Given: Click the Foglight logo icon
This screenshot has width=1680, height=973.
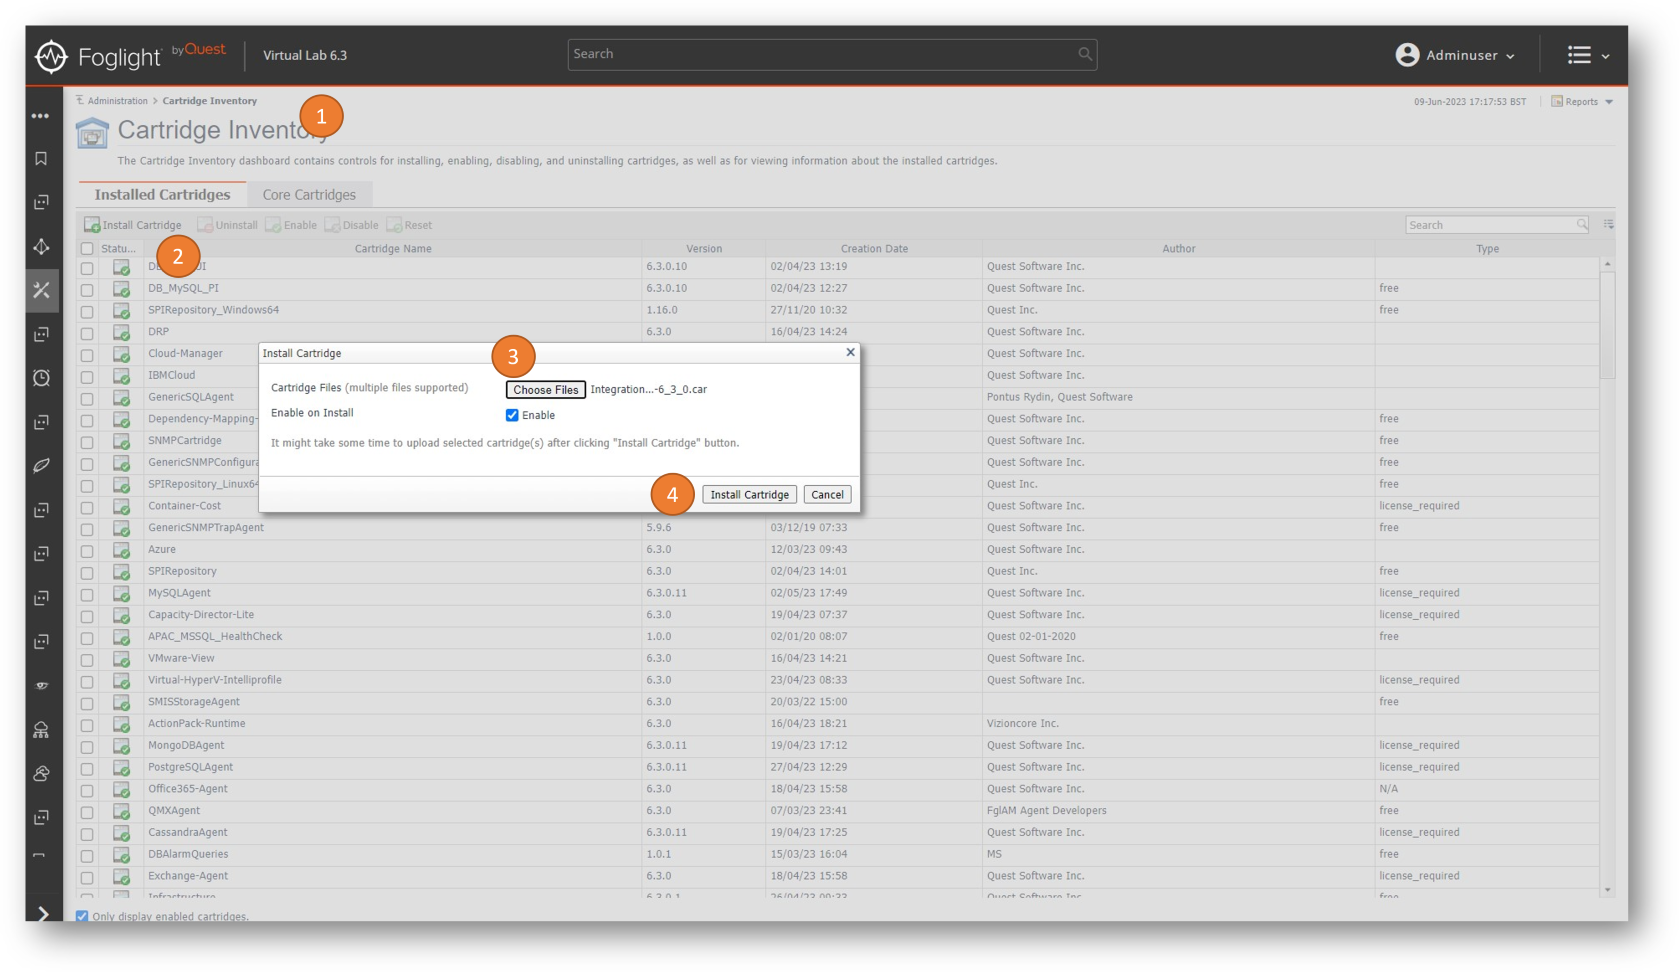Looking at the screenshot, I should coord(51,56).
